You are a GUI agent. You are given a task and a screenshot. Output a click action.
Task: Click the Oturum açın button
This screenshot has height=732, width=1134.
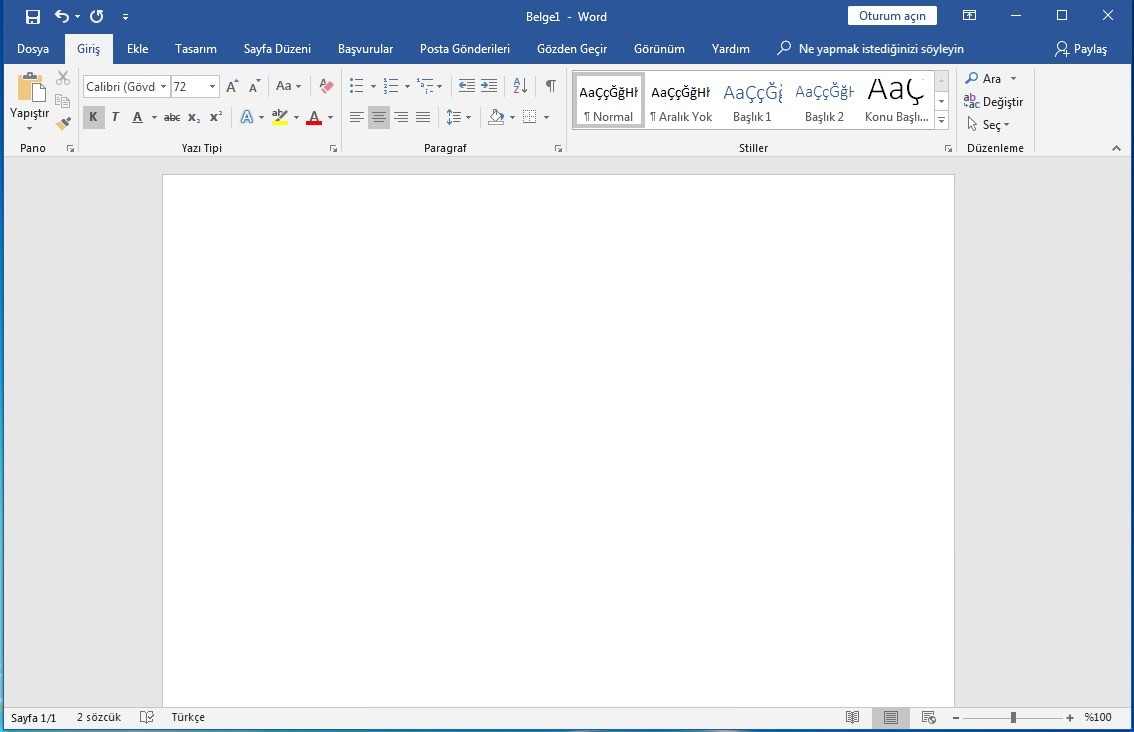click(892, 16)
